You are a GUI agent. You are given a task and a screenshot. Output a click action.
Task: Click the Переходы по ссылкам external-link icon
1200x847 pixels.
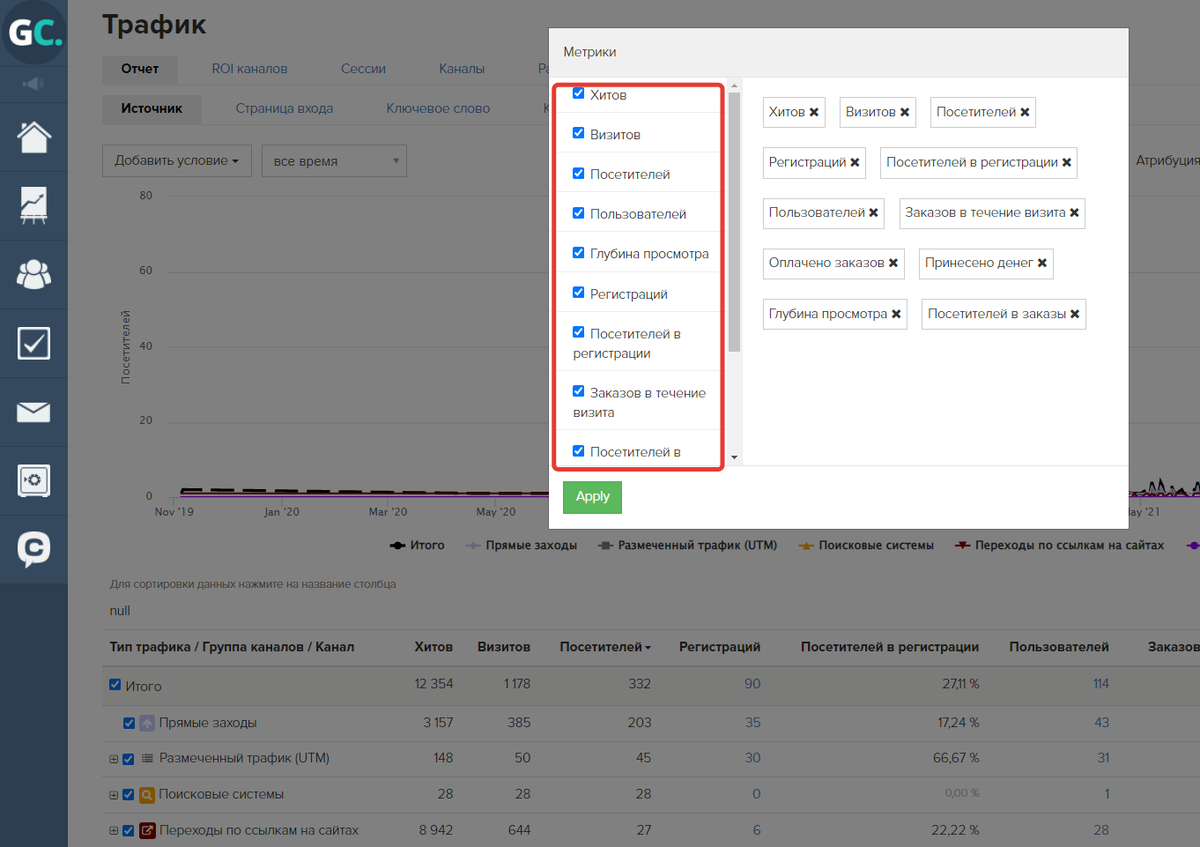click(x=147, y=830)
